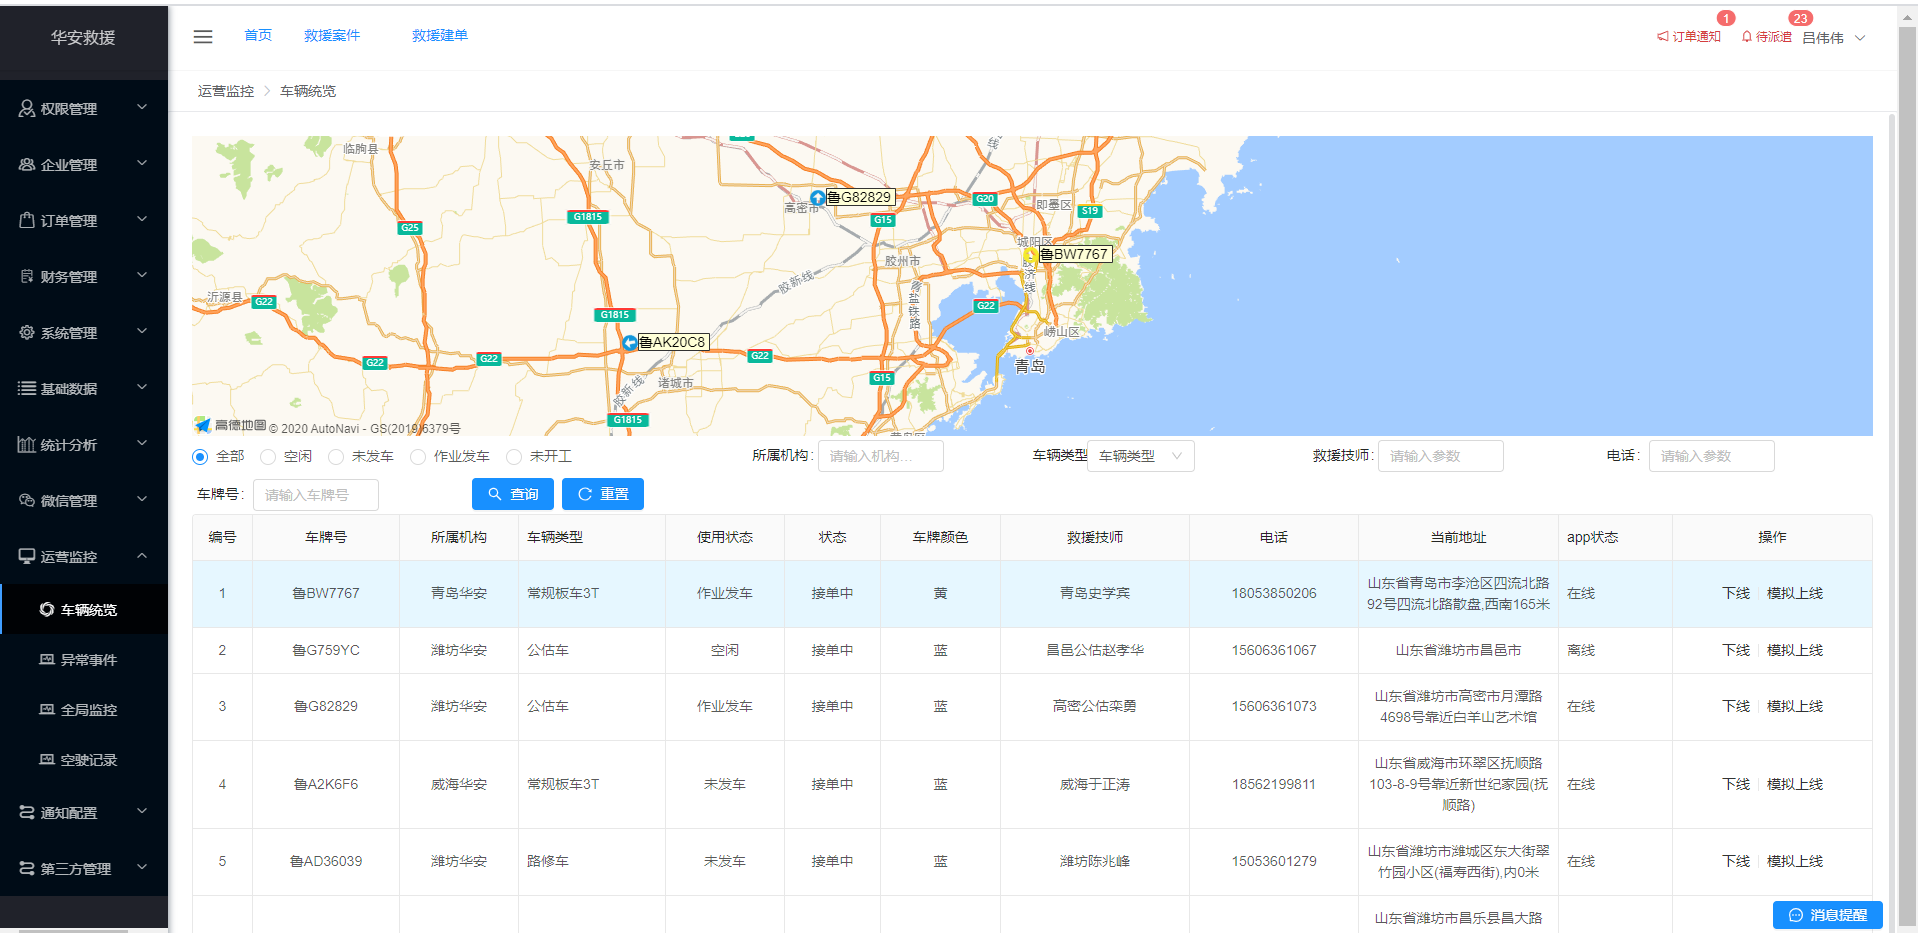Focus the 电话 input field
The width and height of the screenshot is (1918, 933).
pyautogui.click(x=1712, y=456)
